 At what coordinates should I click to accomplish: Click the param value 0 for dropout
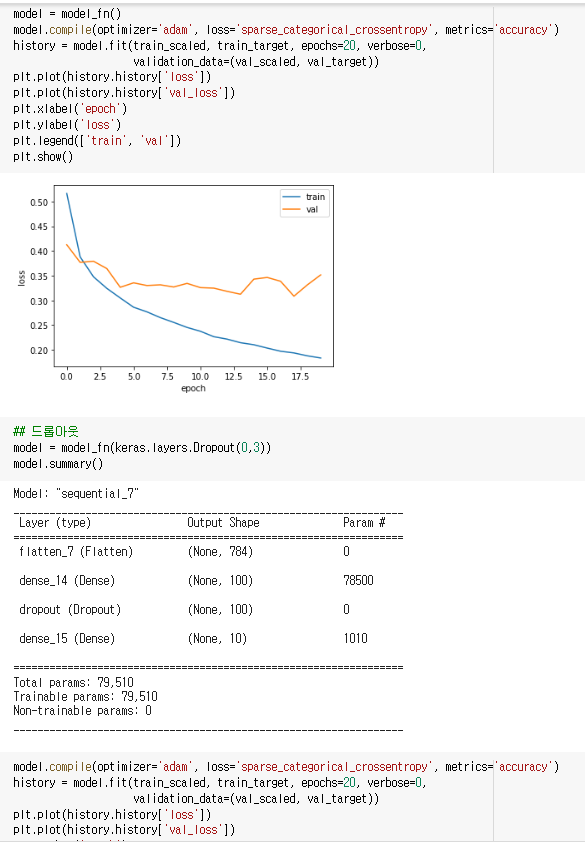(x=346, y=610)
